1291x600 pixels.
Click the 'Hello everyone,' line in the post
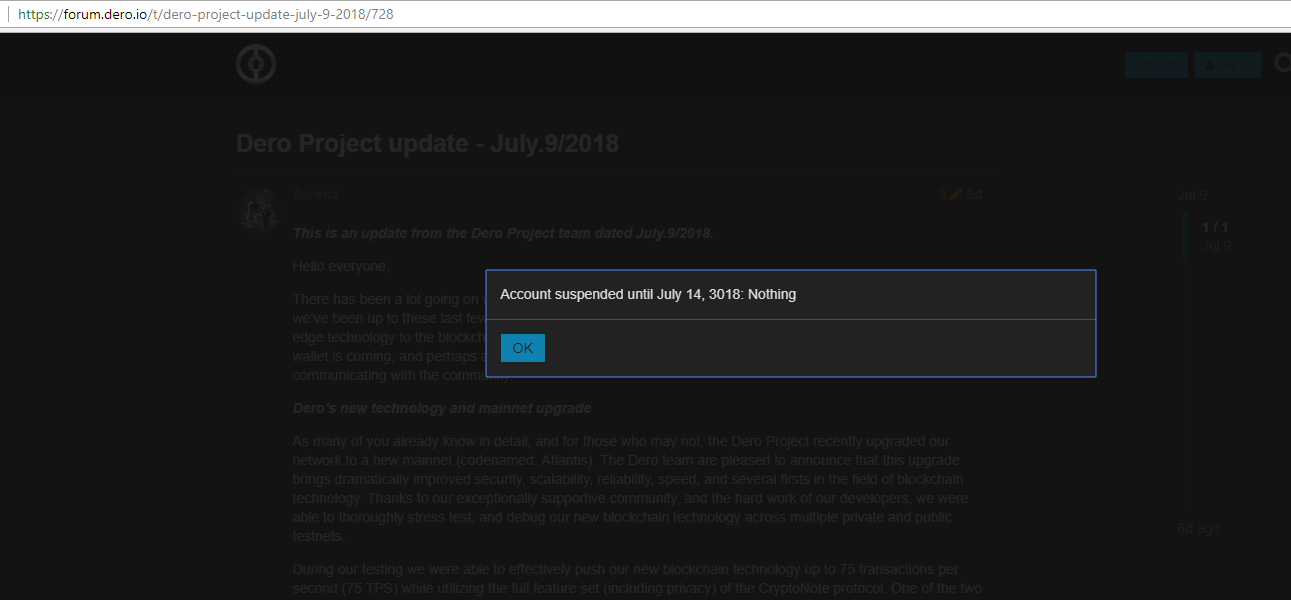[341, 266]
